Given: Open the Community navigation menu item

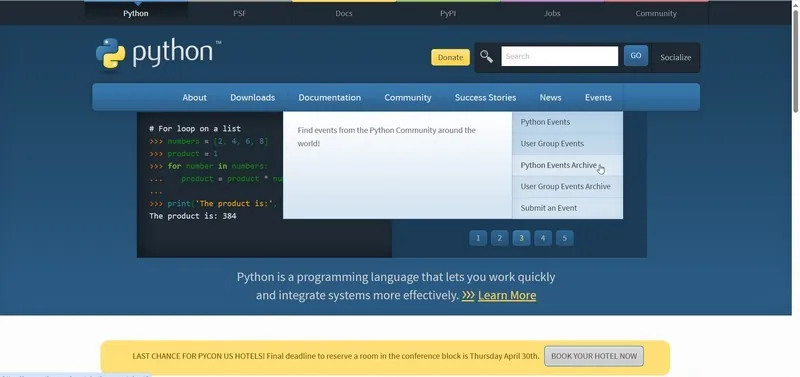Looking at the screenshot, I should [408, 97].
